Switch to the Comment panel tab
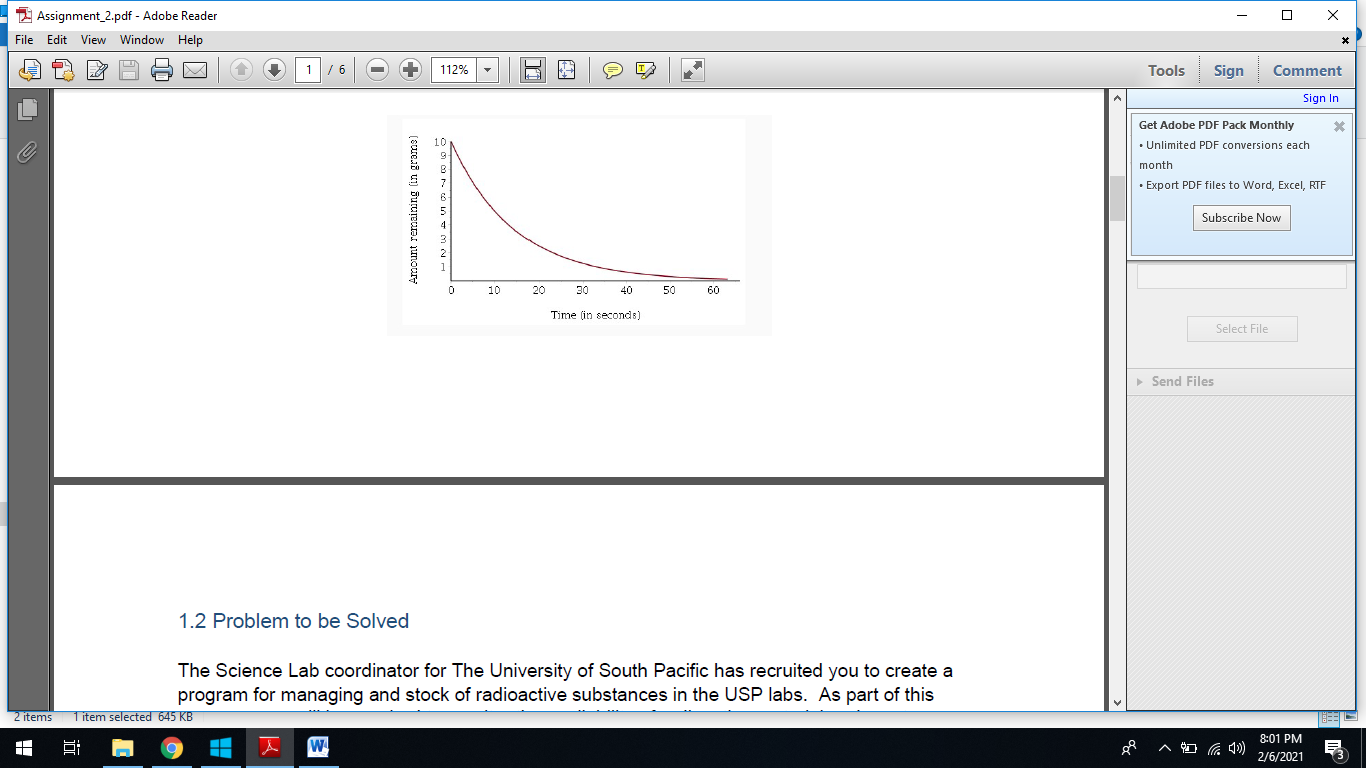The width and height of the screenshot is (1366, 768). (x=1306, y=70)
